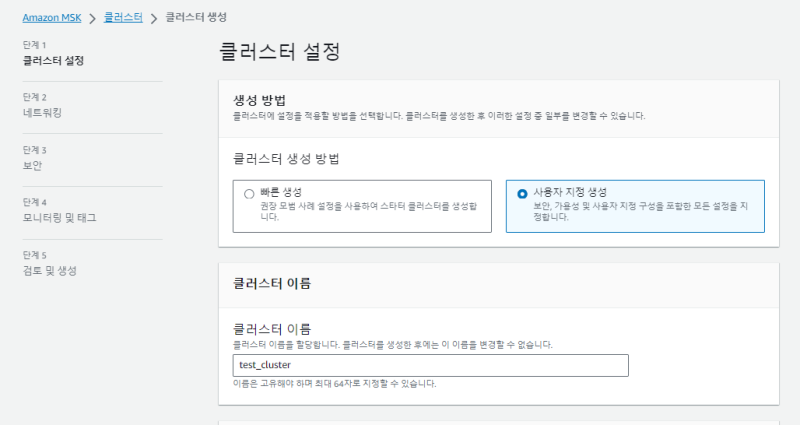Jump to step 2 네트워킹

click(42, 113)
